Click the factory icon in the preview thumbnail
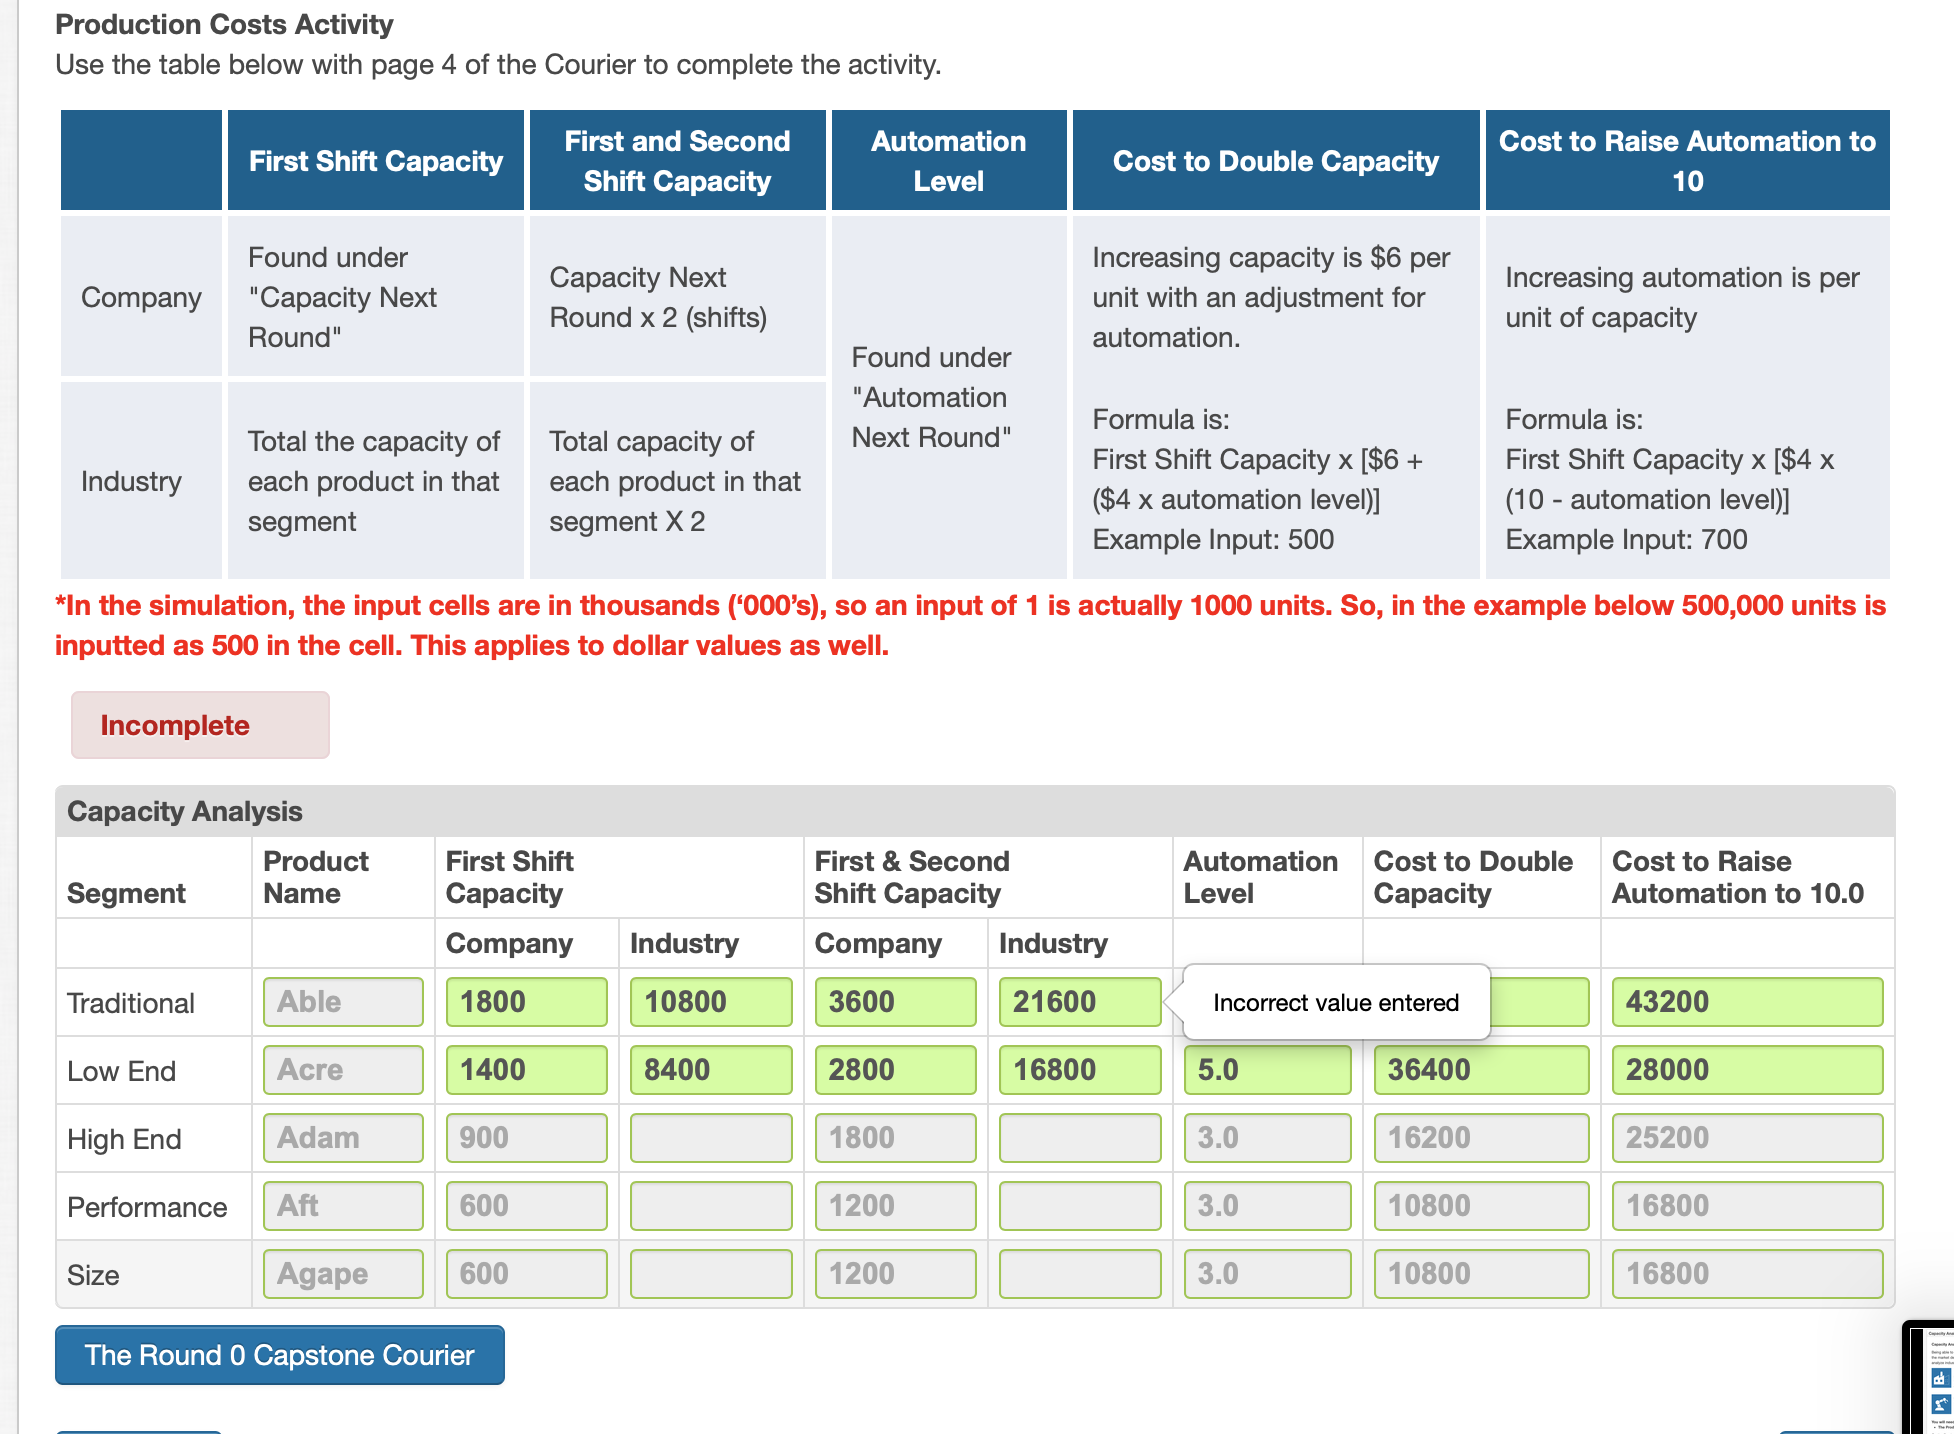Screen dimensions: 1954x1434 (x=1941, y=1378)
